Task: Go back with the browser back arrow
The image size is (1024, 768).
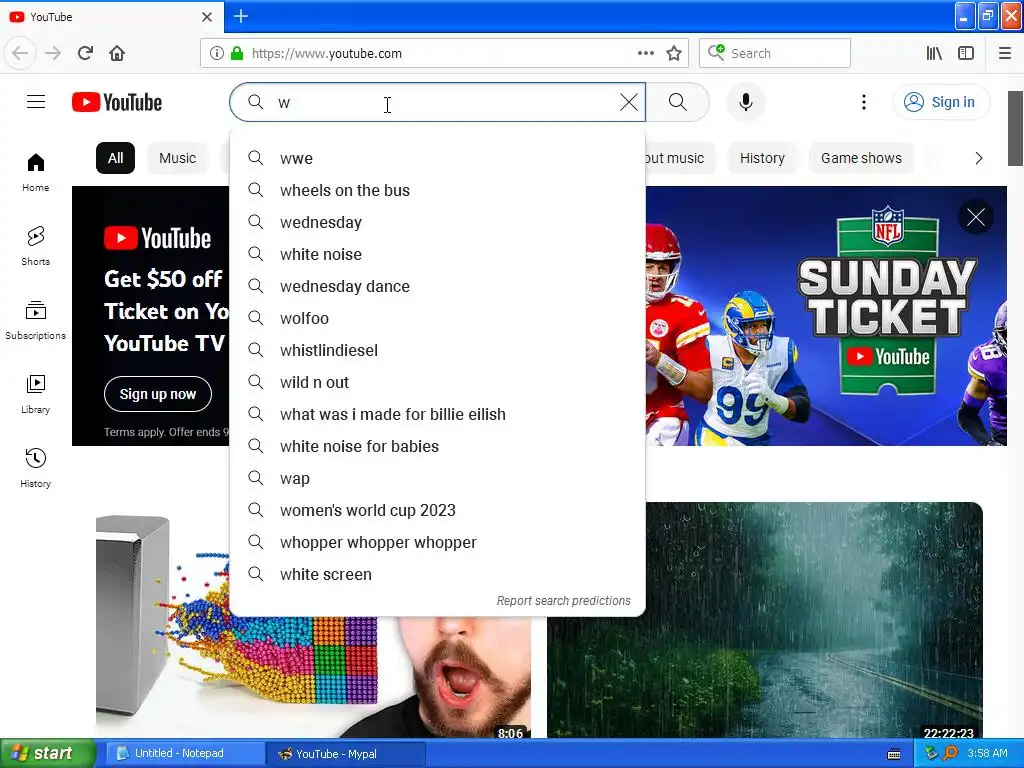Action: pos(20,53)
